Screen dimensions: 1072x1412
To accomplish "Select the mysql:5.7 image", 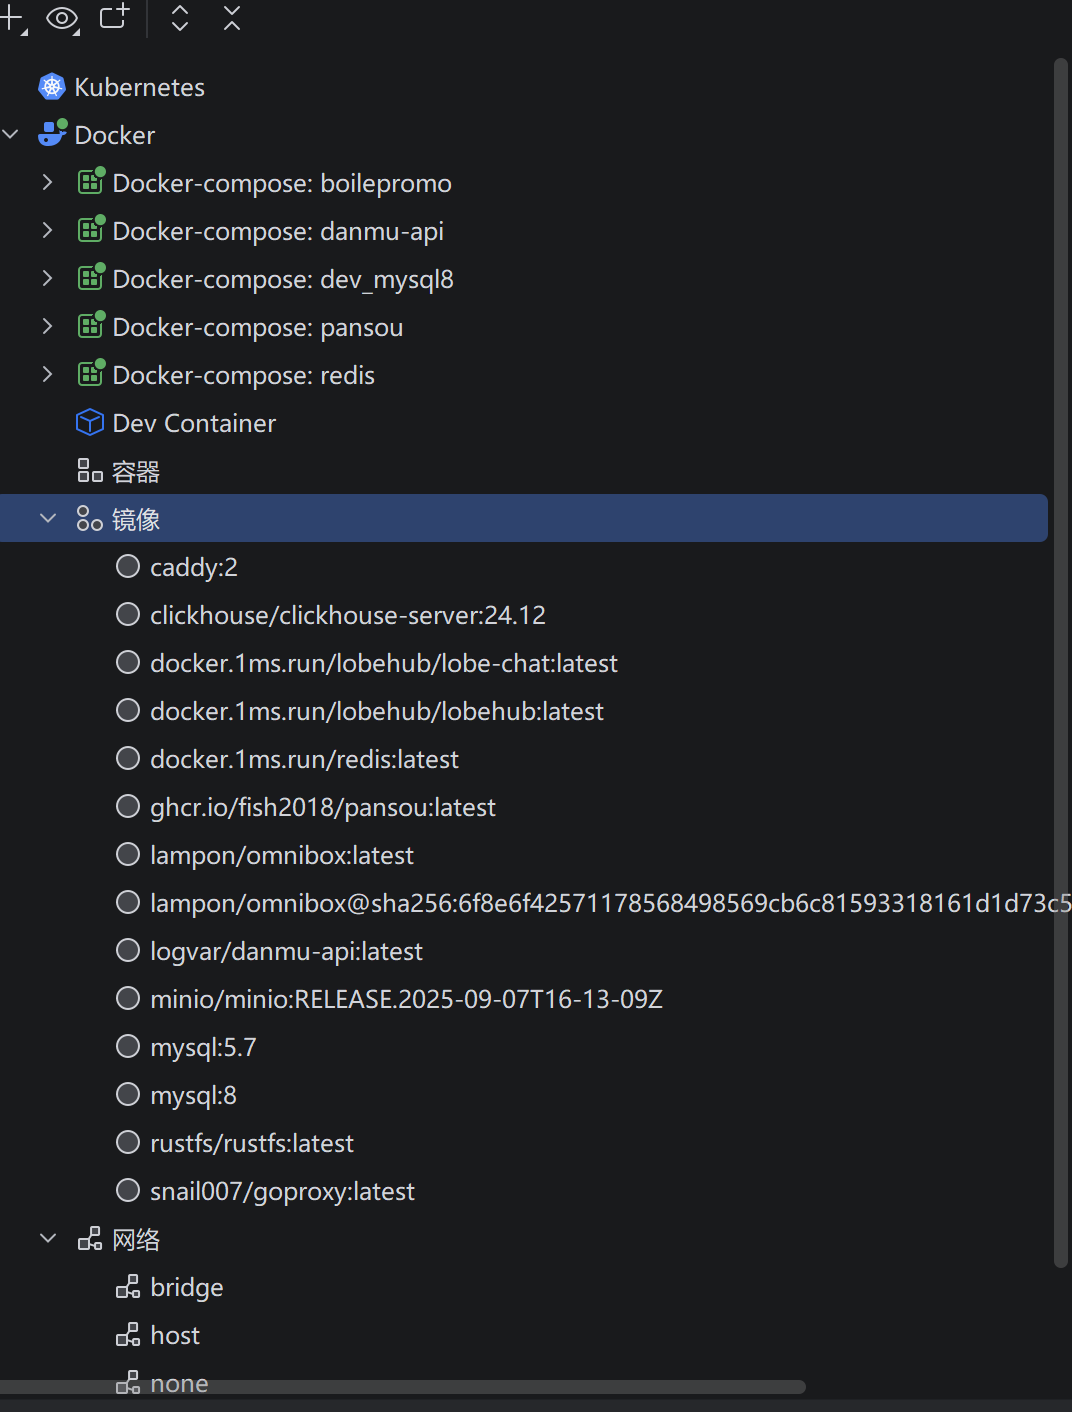I will tap(203, 1047).
